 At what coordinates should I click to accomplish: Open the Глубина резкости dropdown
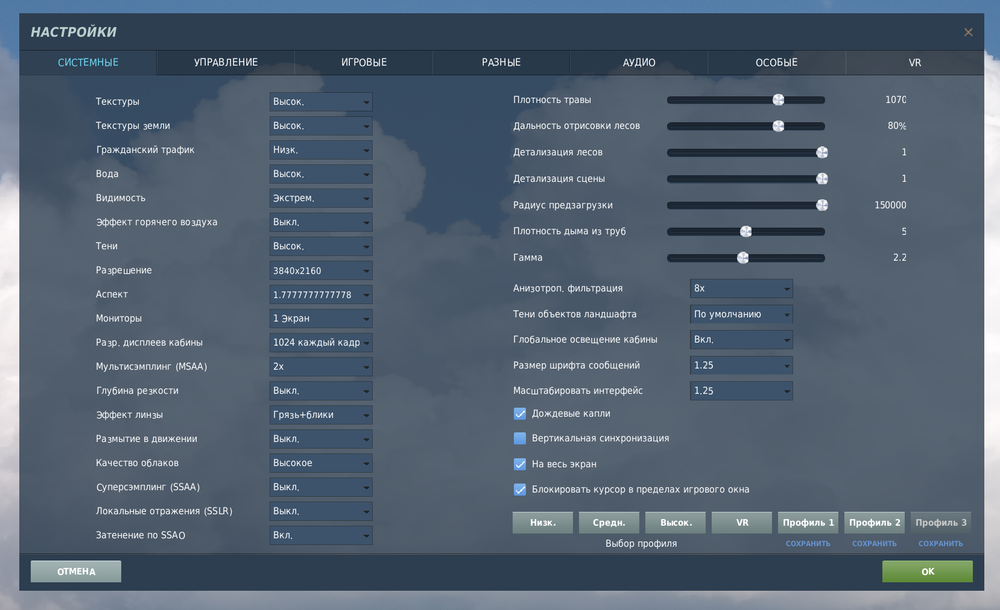(321, 391)
